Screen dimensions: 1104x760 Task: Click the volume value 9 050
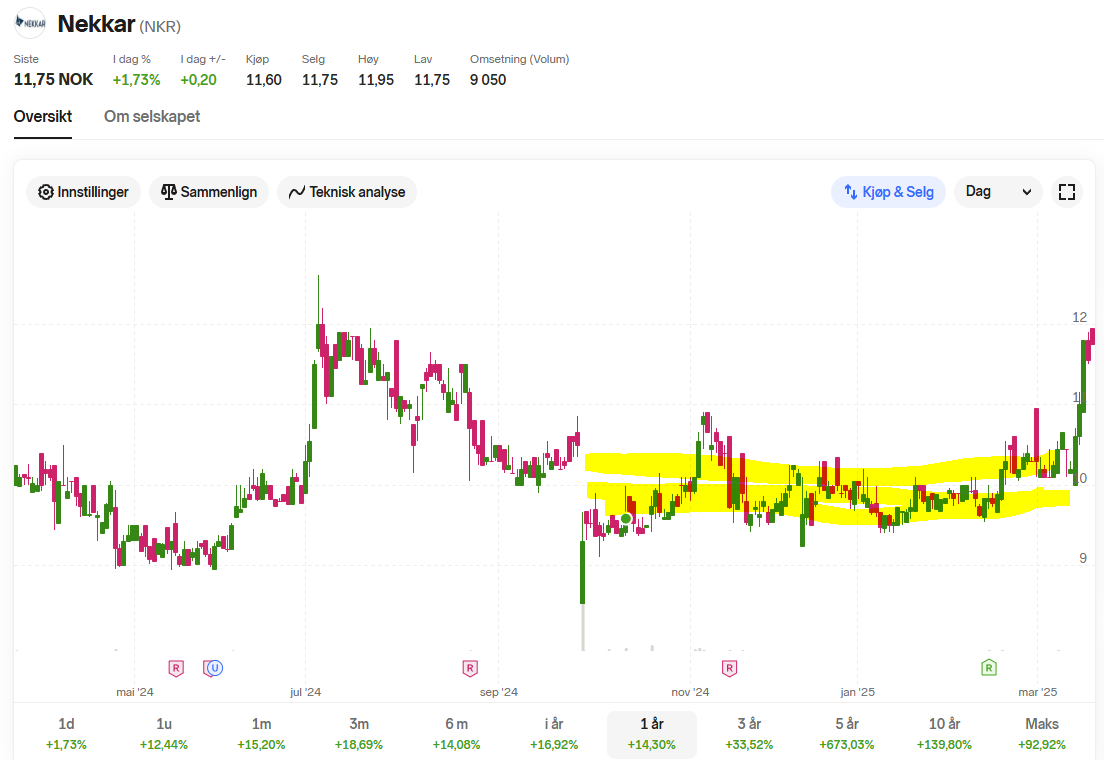click(488, 80)
